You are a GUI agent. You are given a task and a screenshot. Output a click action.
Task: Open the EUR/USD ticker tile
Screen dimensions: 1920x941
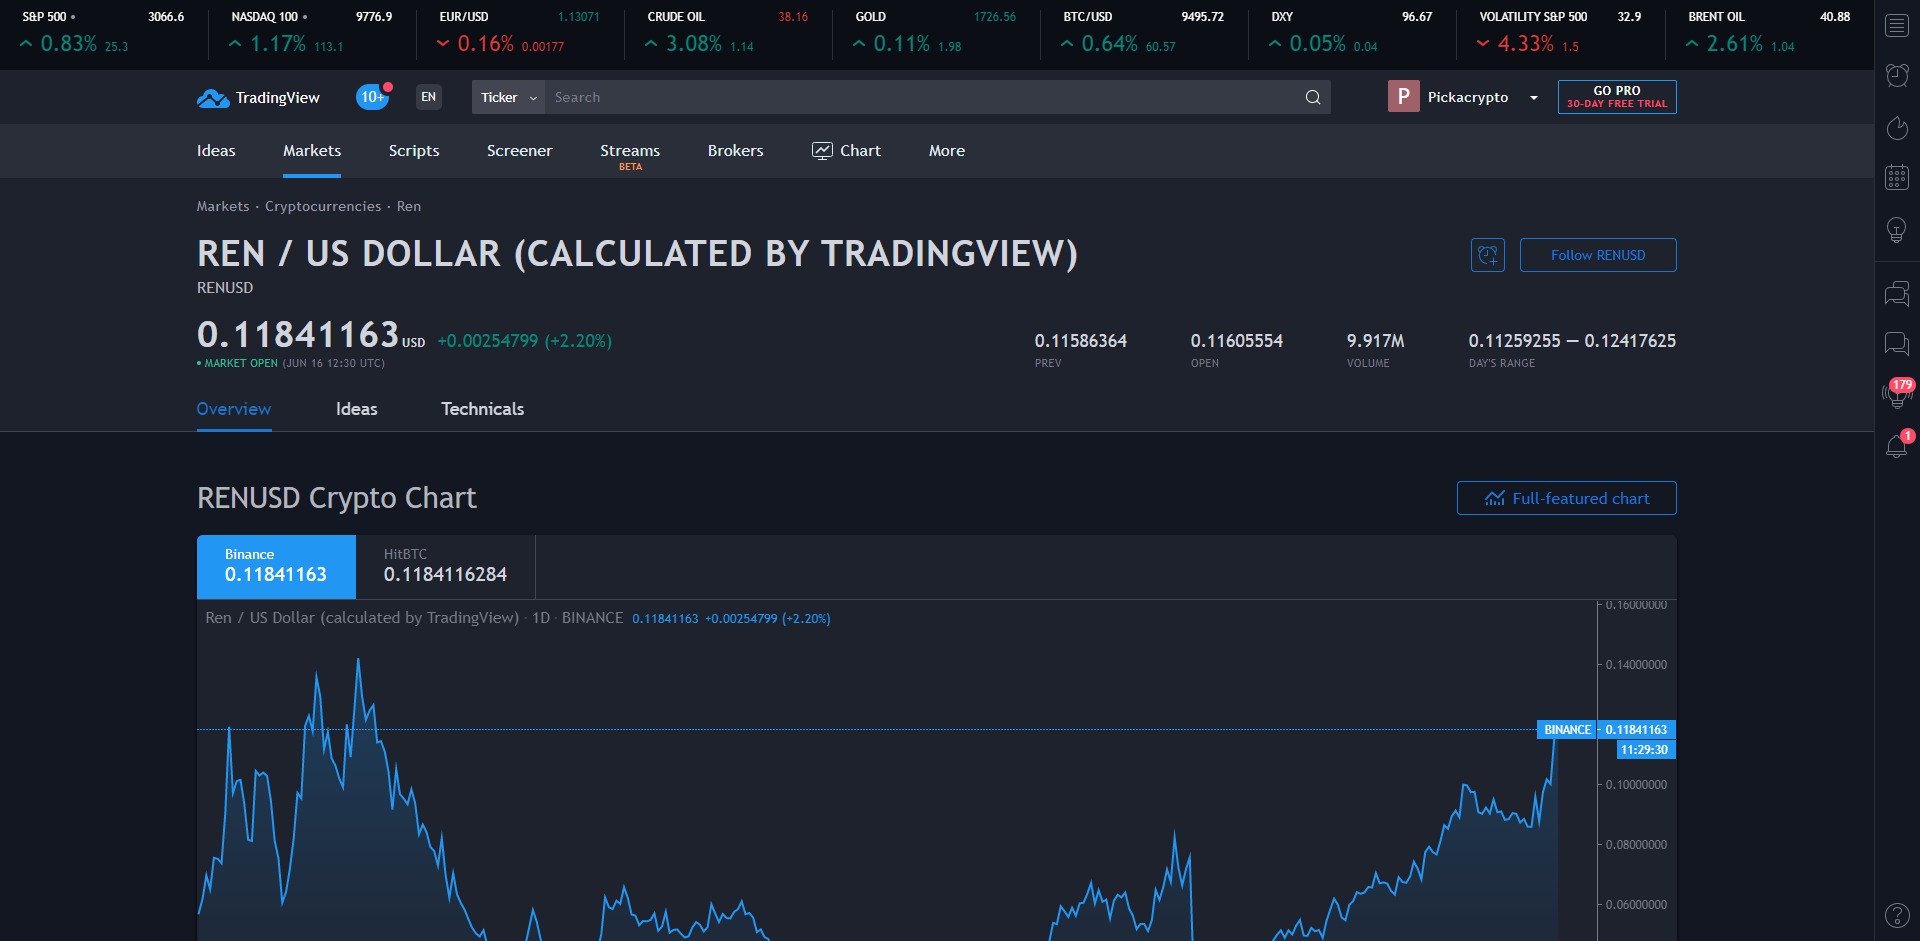tap(519, 32)
